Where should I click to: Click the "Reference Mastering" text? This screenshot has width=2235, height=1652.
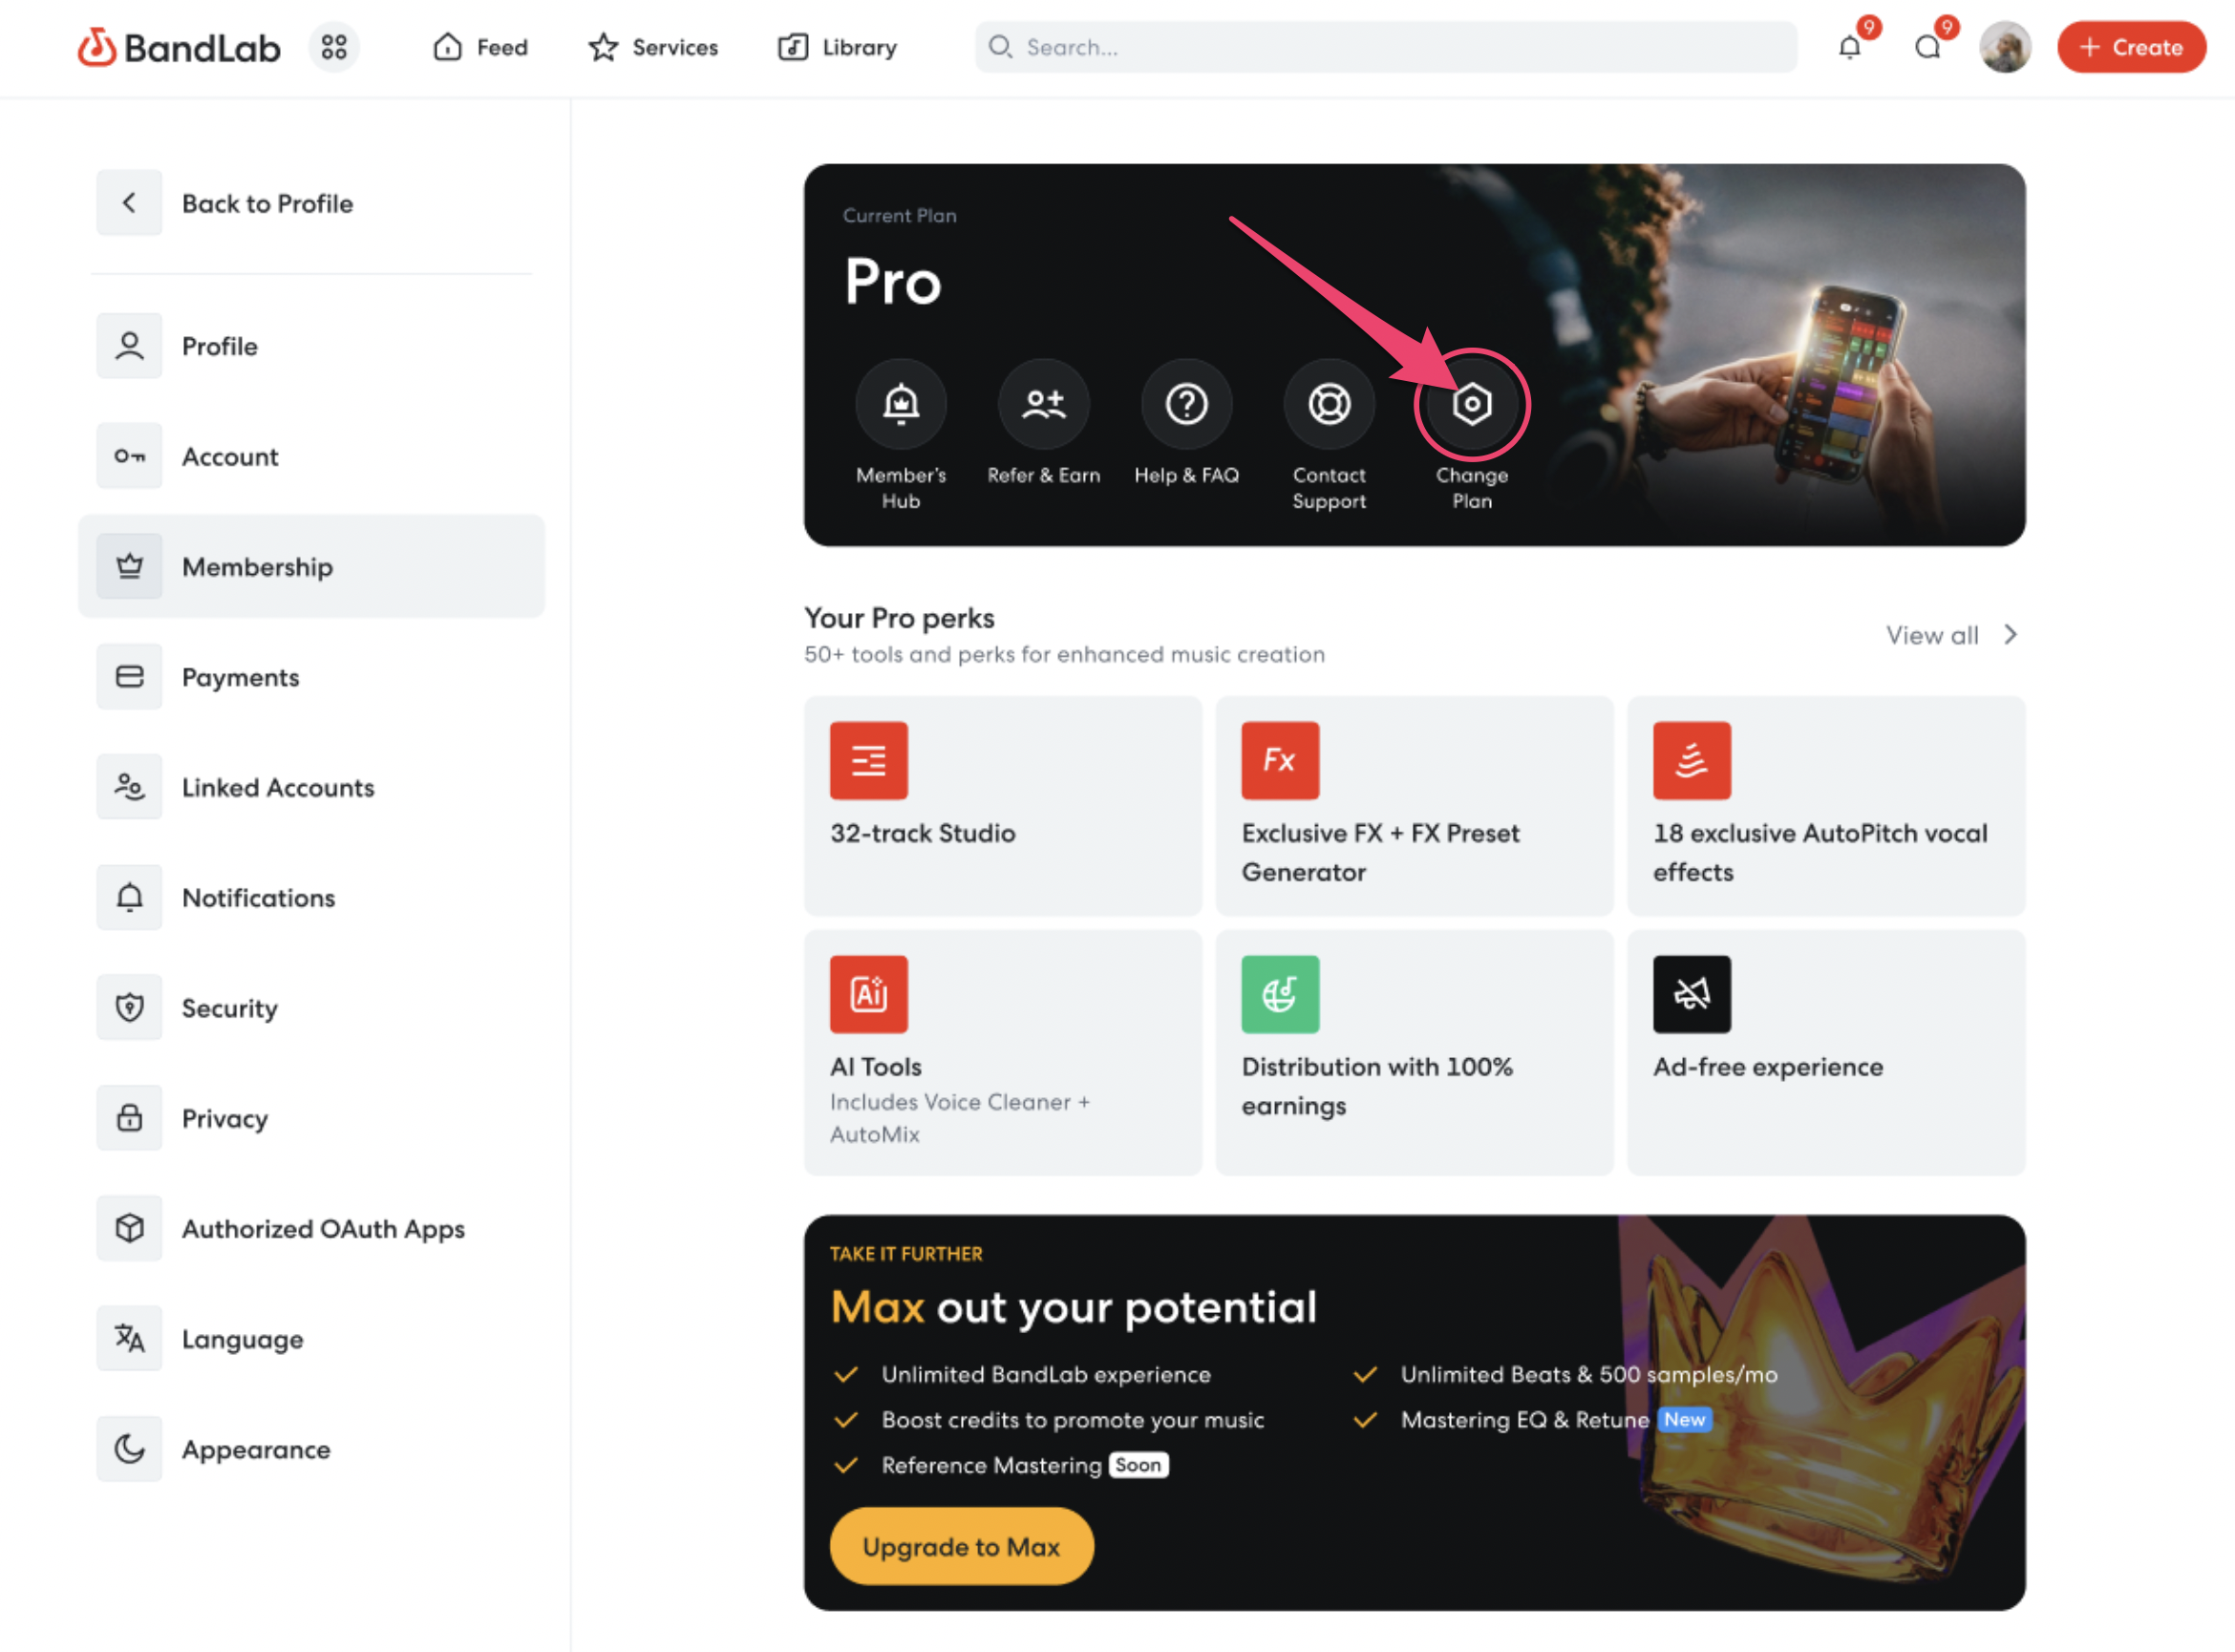[991, 1465]
